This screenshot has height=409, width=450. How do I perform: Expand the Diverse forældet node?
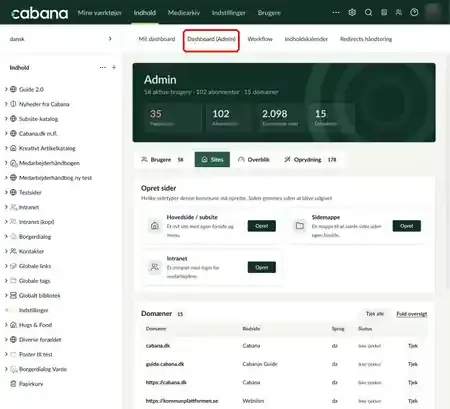[6, 339]
